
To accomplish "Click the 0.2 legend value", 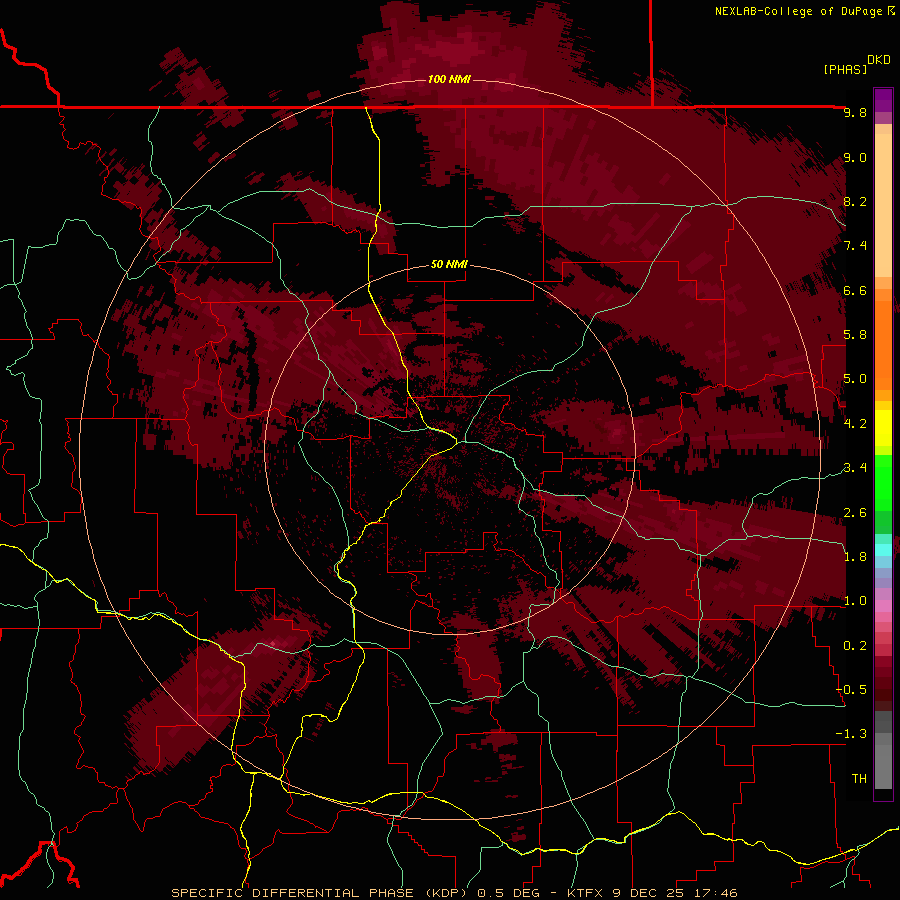I will click(x=855, y=646).
